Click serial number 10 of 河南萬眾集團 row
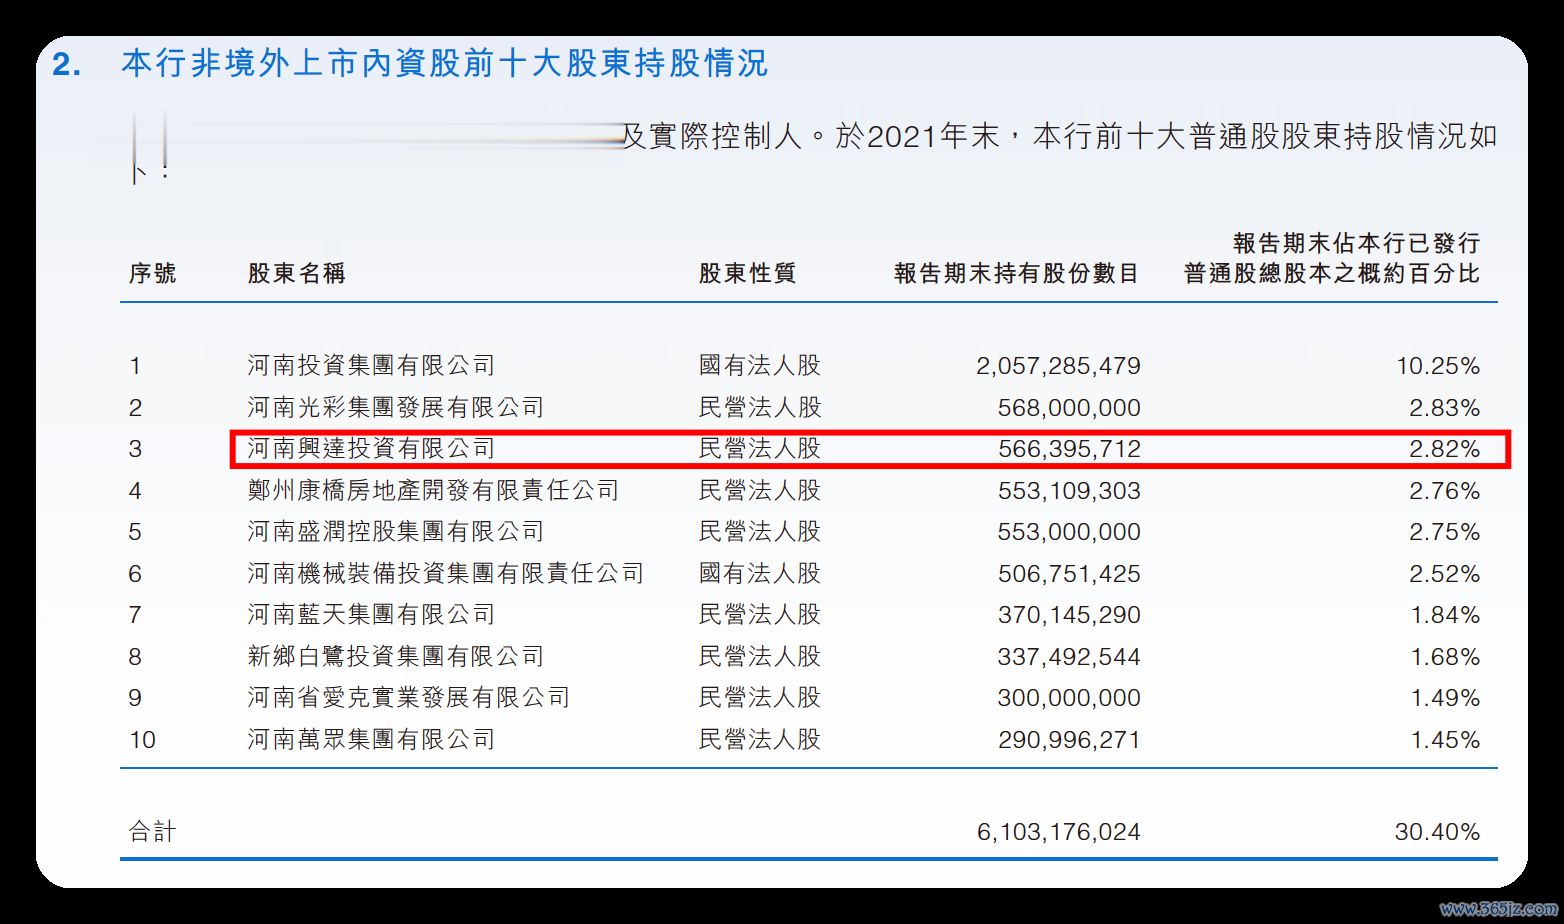Viewport: 1564px width, 924px height. 143,740
